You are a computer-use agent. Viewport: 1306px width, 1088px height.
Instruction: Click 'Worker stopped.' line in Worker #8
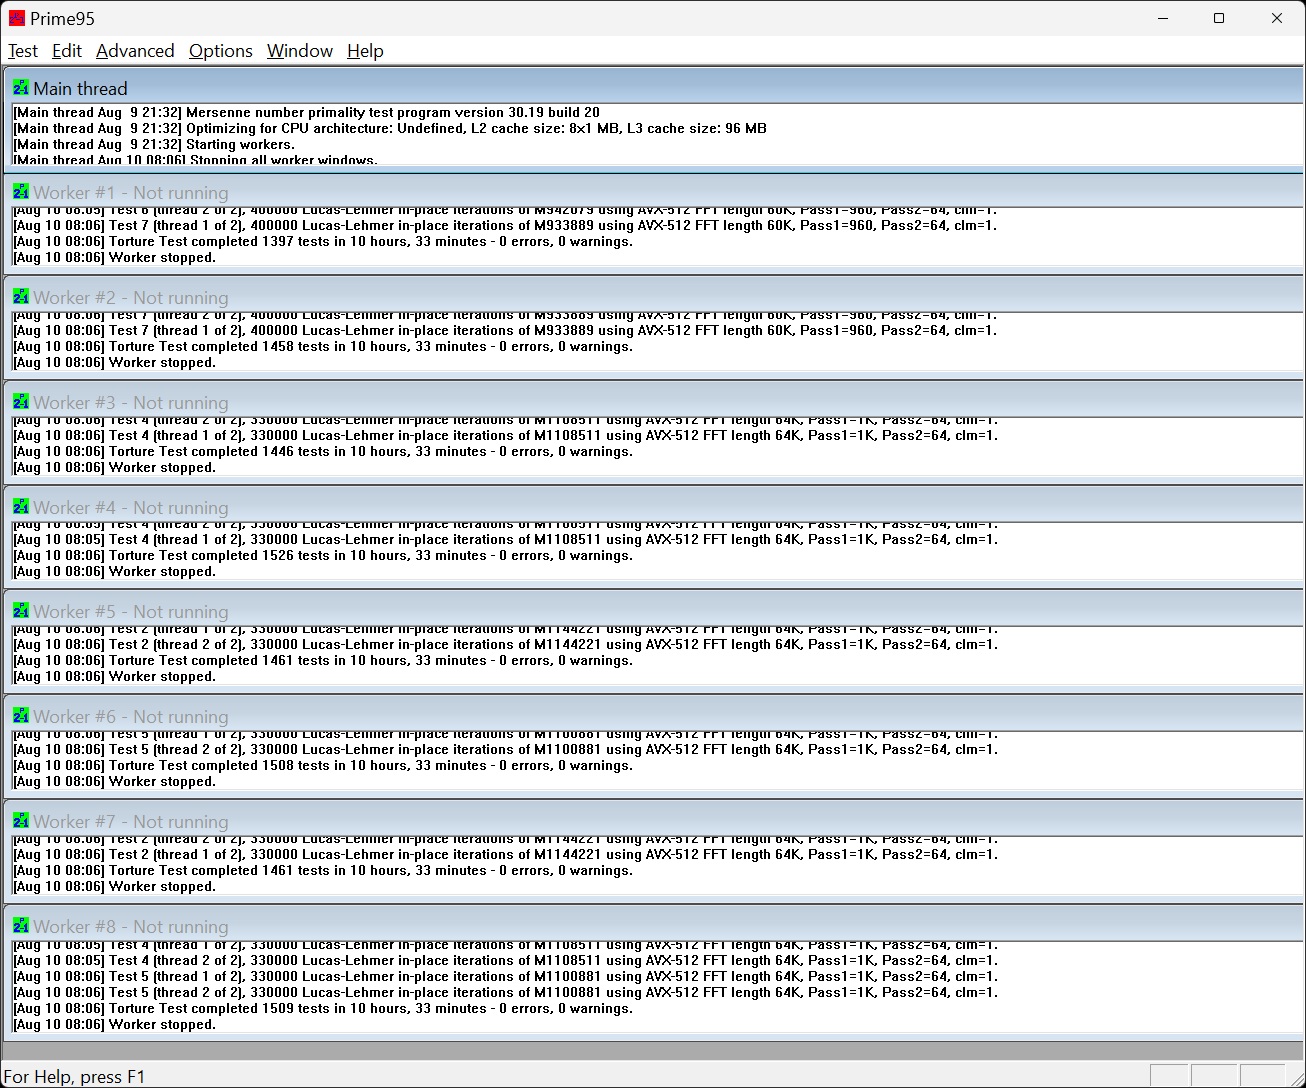tap(115, 1024)
